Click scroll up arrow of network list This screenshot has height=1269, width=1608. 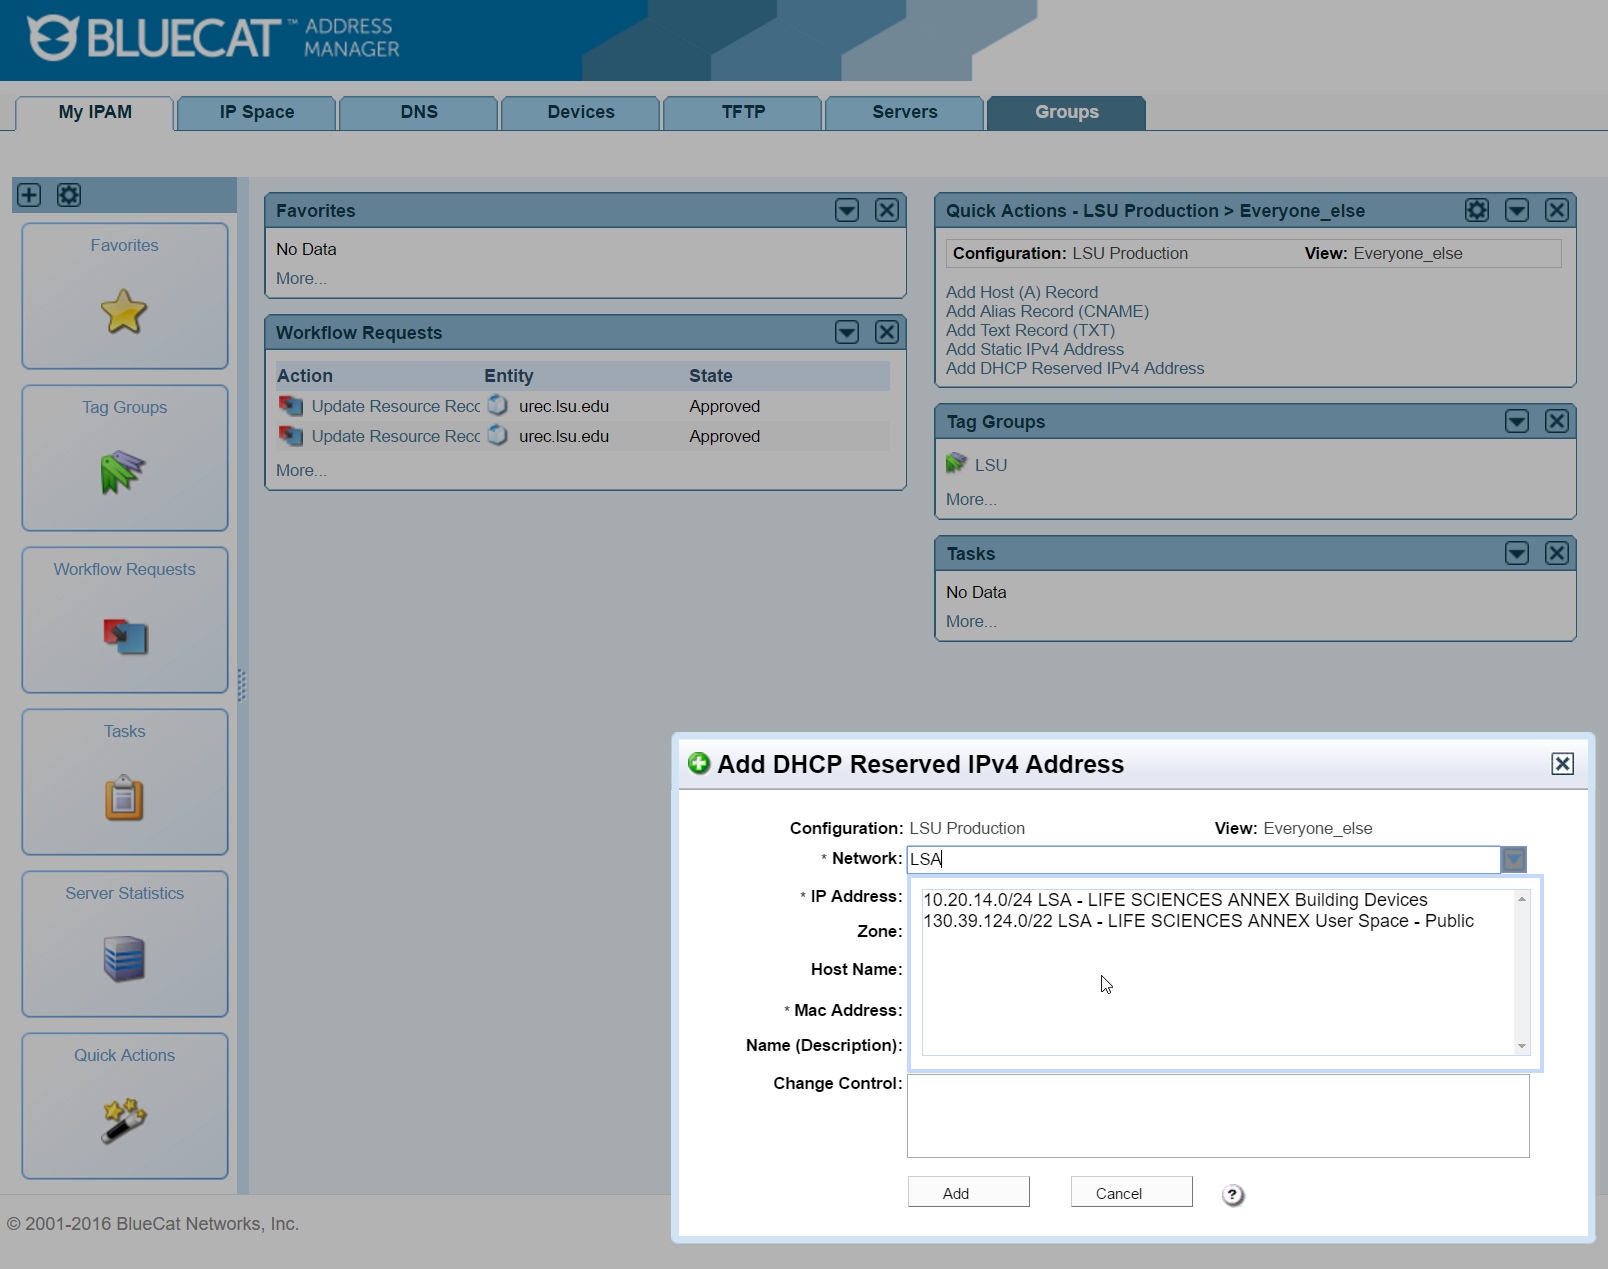pyautogui.click(x=1522, y=899)
